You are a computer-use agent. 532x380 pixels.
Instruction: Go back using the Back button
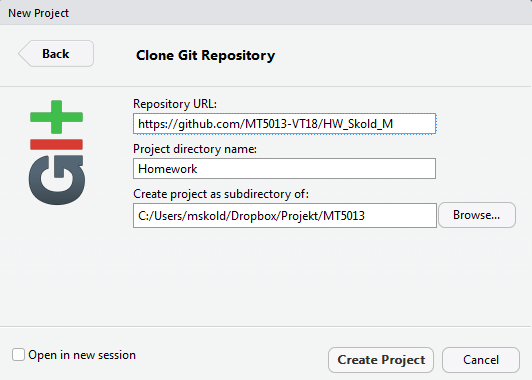[x=56, y=54]
